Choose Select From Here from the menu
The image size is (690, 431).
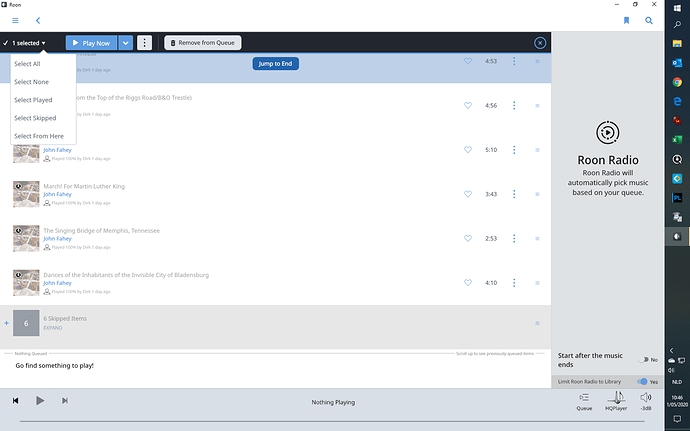coord(39,136)
